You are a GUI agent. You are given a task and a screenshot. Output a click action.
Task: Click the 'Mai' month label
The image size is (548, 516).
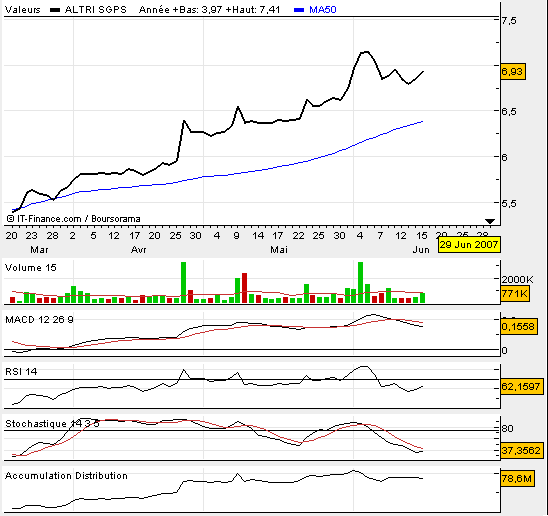click(x=279, y=250)
